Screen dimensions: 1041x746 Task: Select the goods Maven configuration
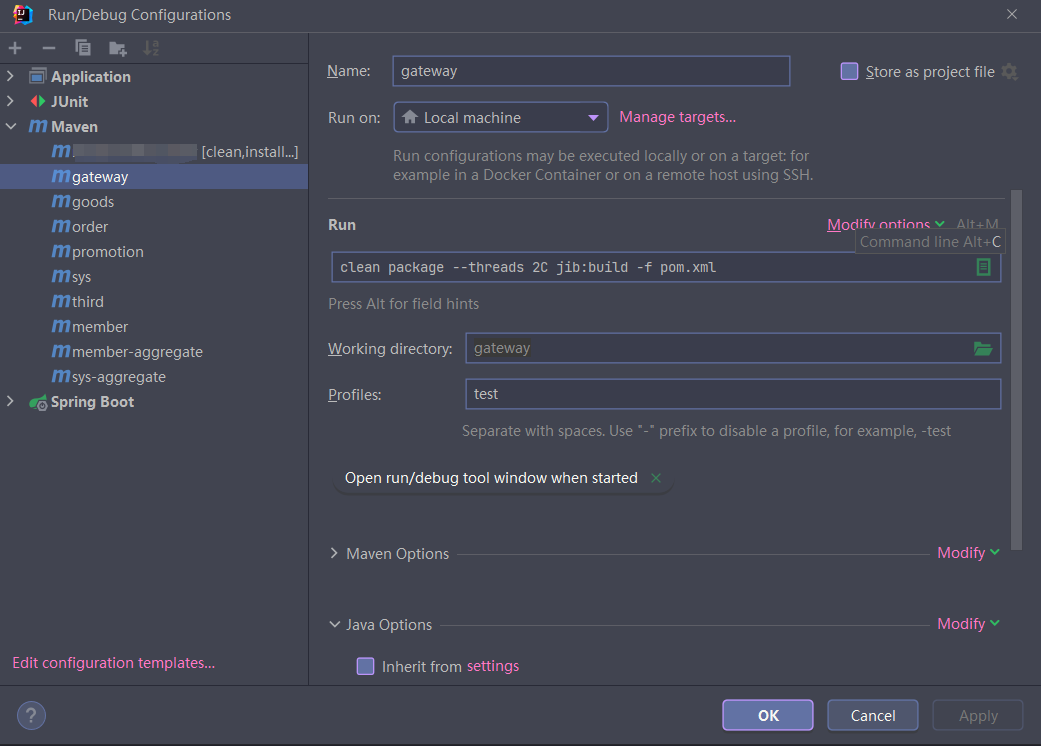click(x=154, y=202)
